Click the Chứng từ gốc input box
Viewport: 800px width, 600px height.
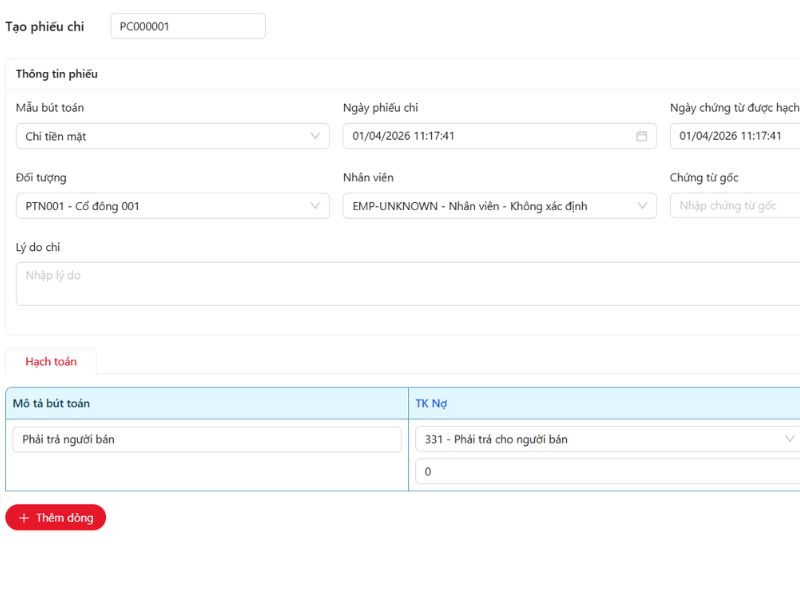tap(735, 206)
